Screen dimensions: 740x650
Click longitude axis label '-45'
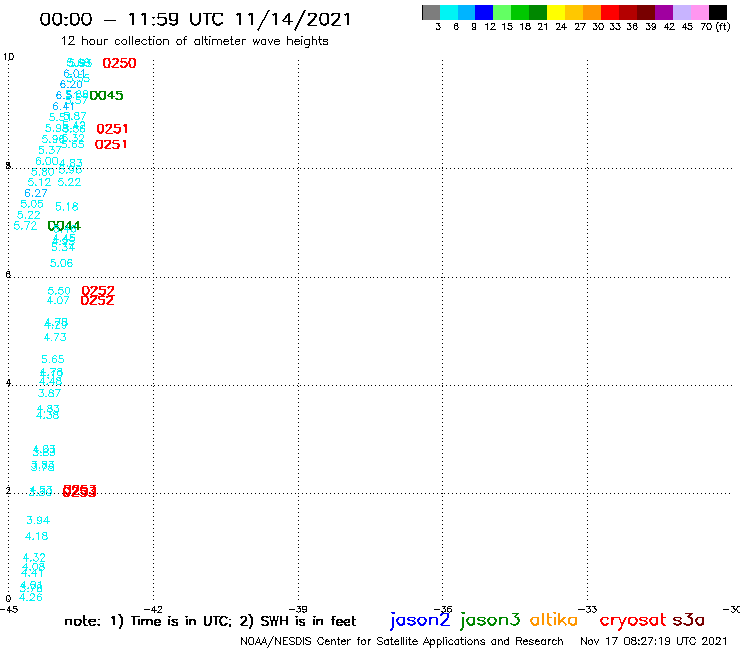(x=9, y=609)
